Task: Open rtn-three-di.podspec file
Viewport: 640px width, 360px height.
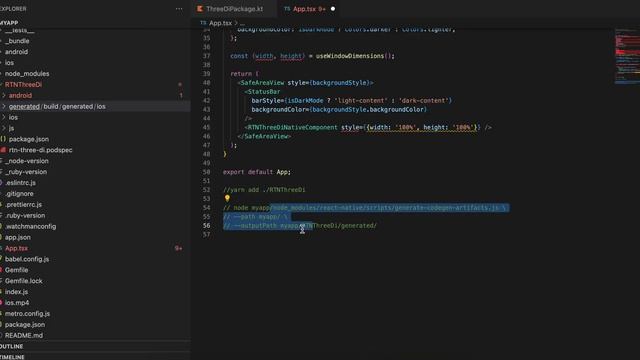Action: click(40, 150)
